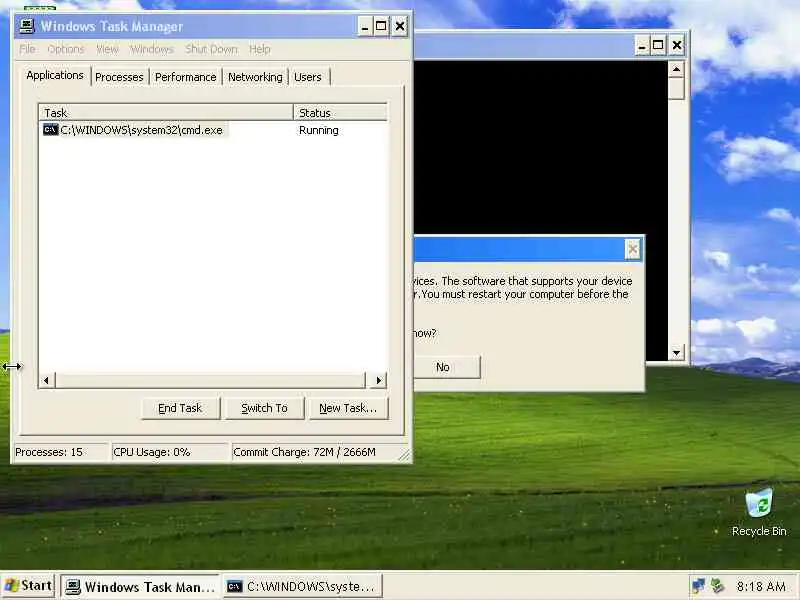The image size is (800, 600).
Task: Maximize the Windows Task Manager window
Action: click(381, 26)
